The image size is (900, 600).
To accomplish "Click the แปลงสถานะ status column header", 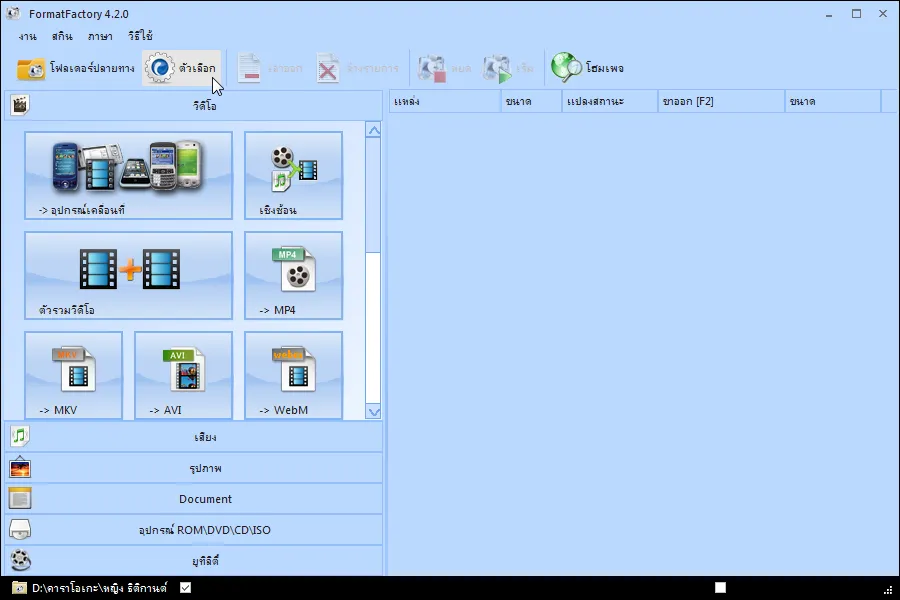I will coord(610,102).
